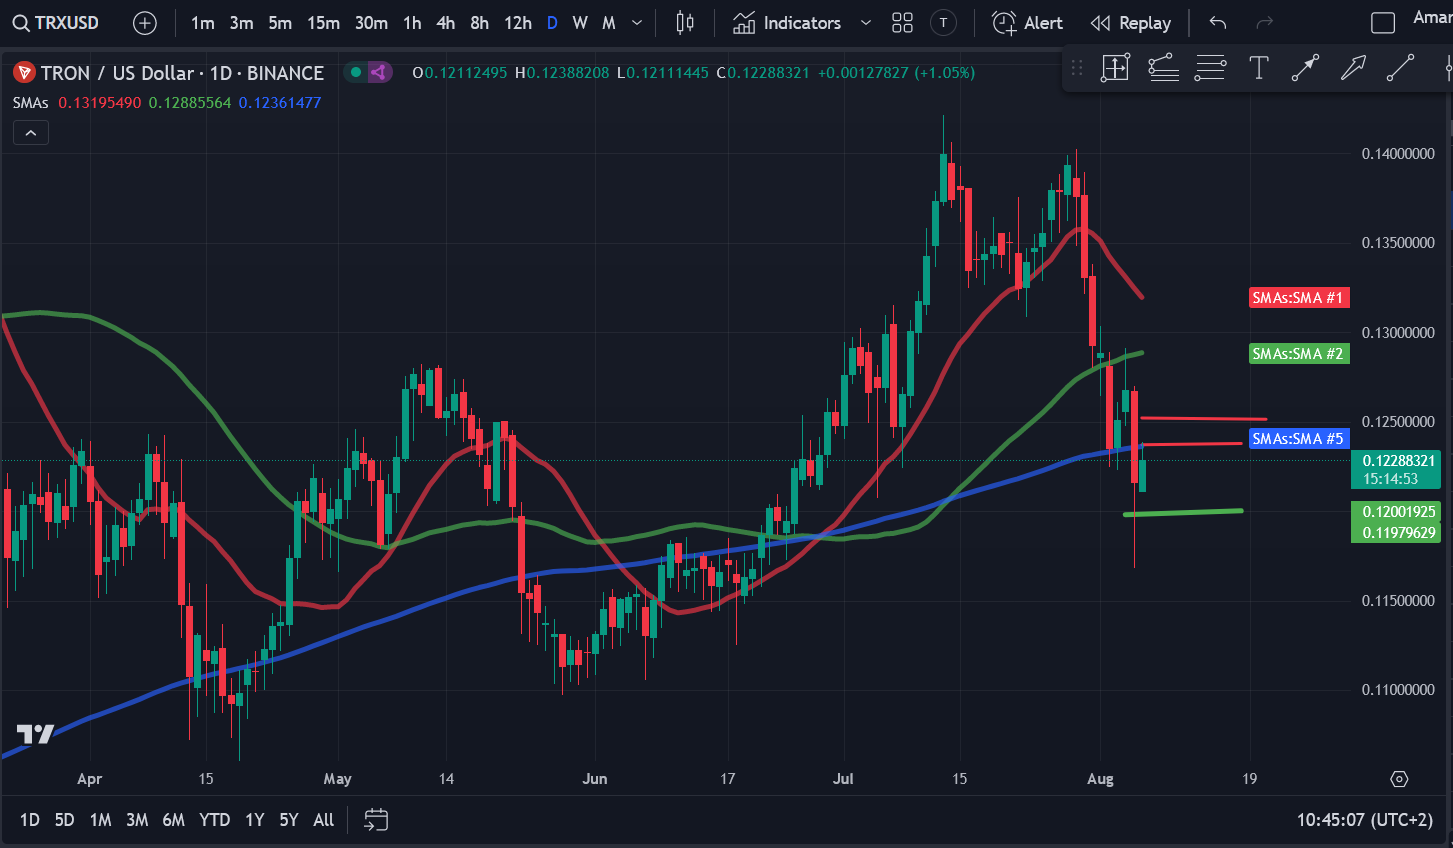The width and height of the screenshot is (1453, 848).
Task: Select the 4h interval
Action: (446, 23)
